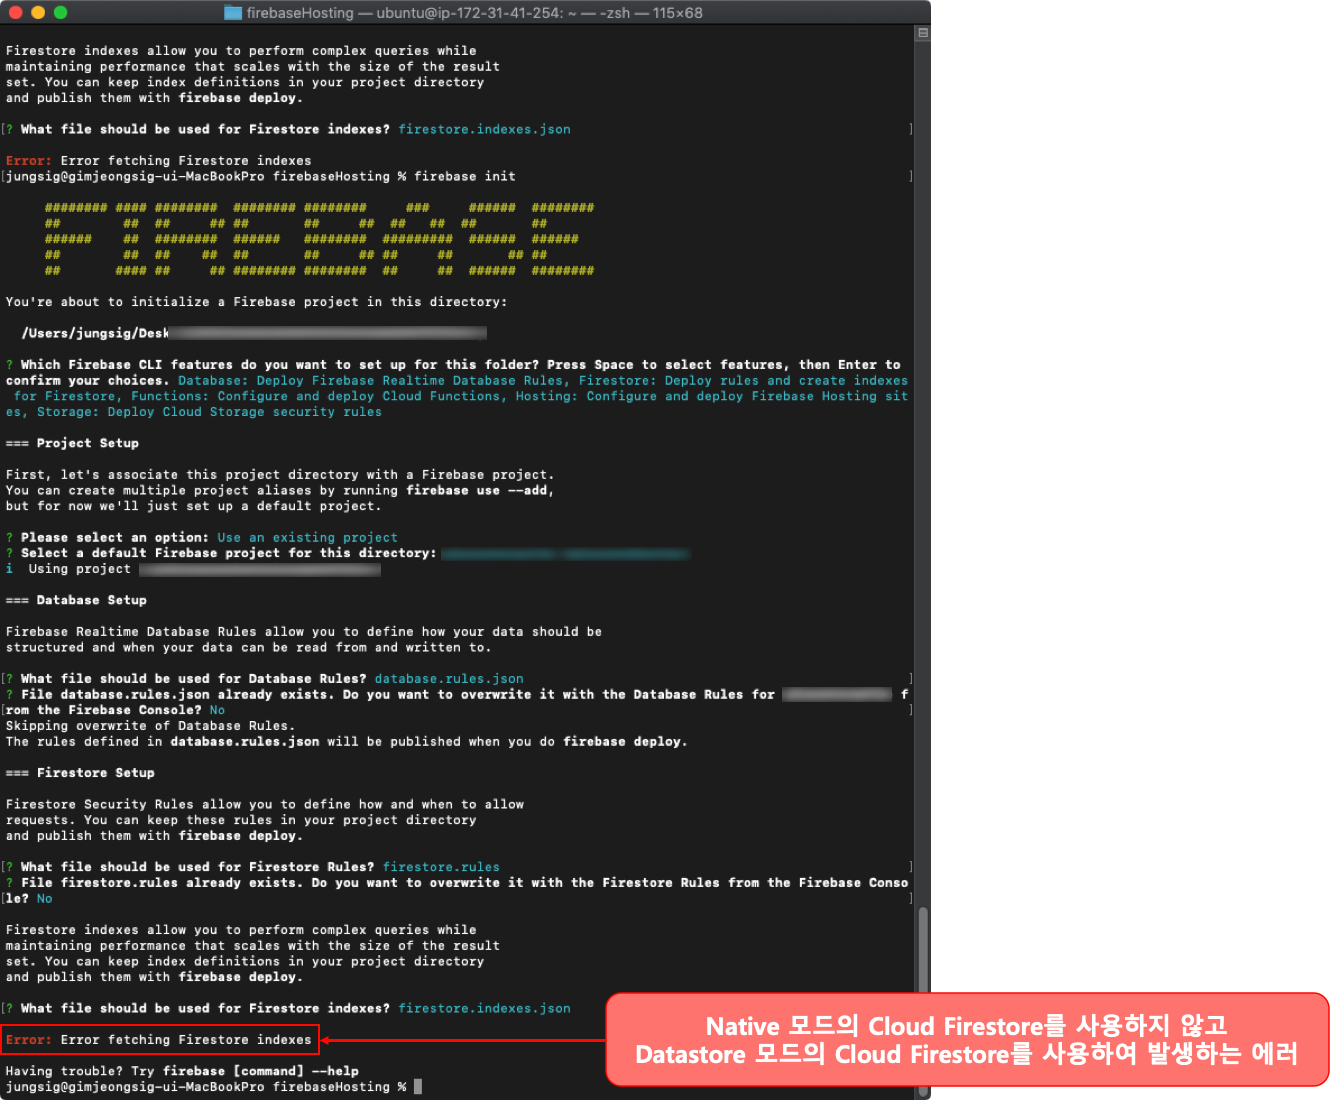Click the small scroll indicator icon above the scrollbar
The width and height of the screenshot is (1330, 1100).
pyautogui.click(x=923, y=33)
